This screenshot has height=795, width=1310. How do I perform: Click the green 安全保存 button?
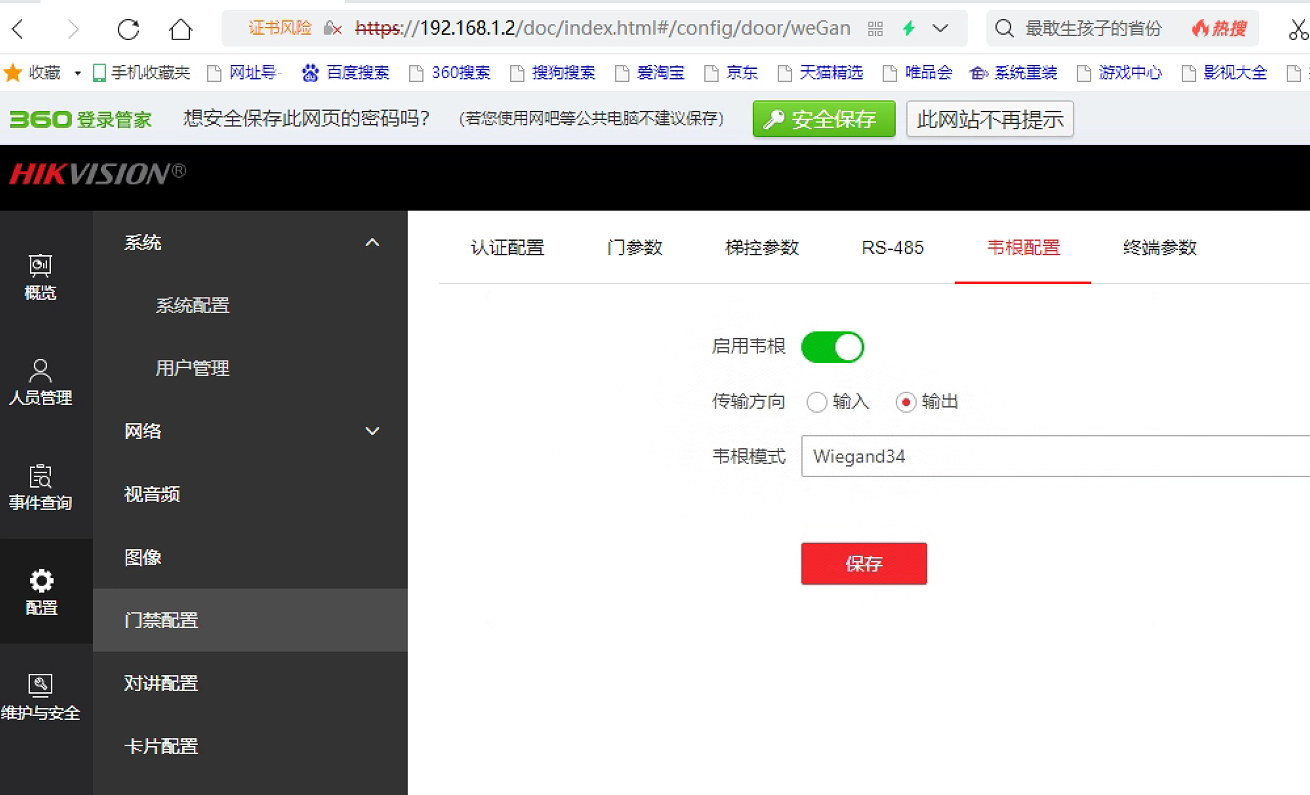(823, 120)
